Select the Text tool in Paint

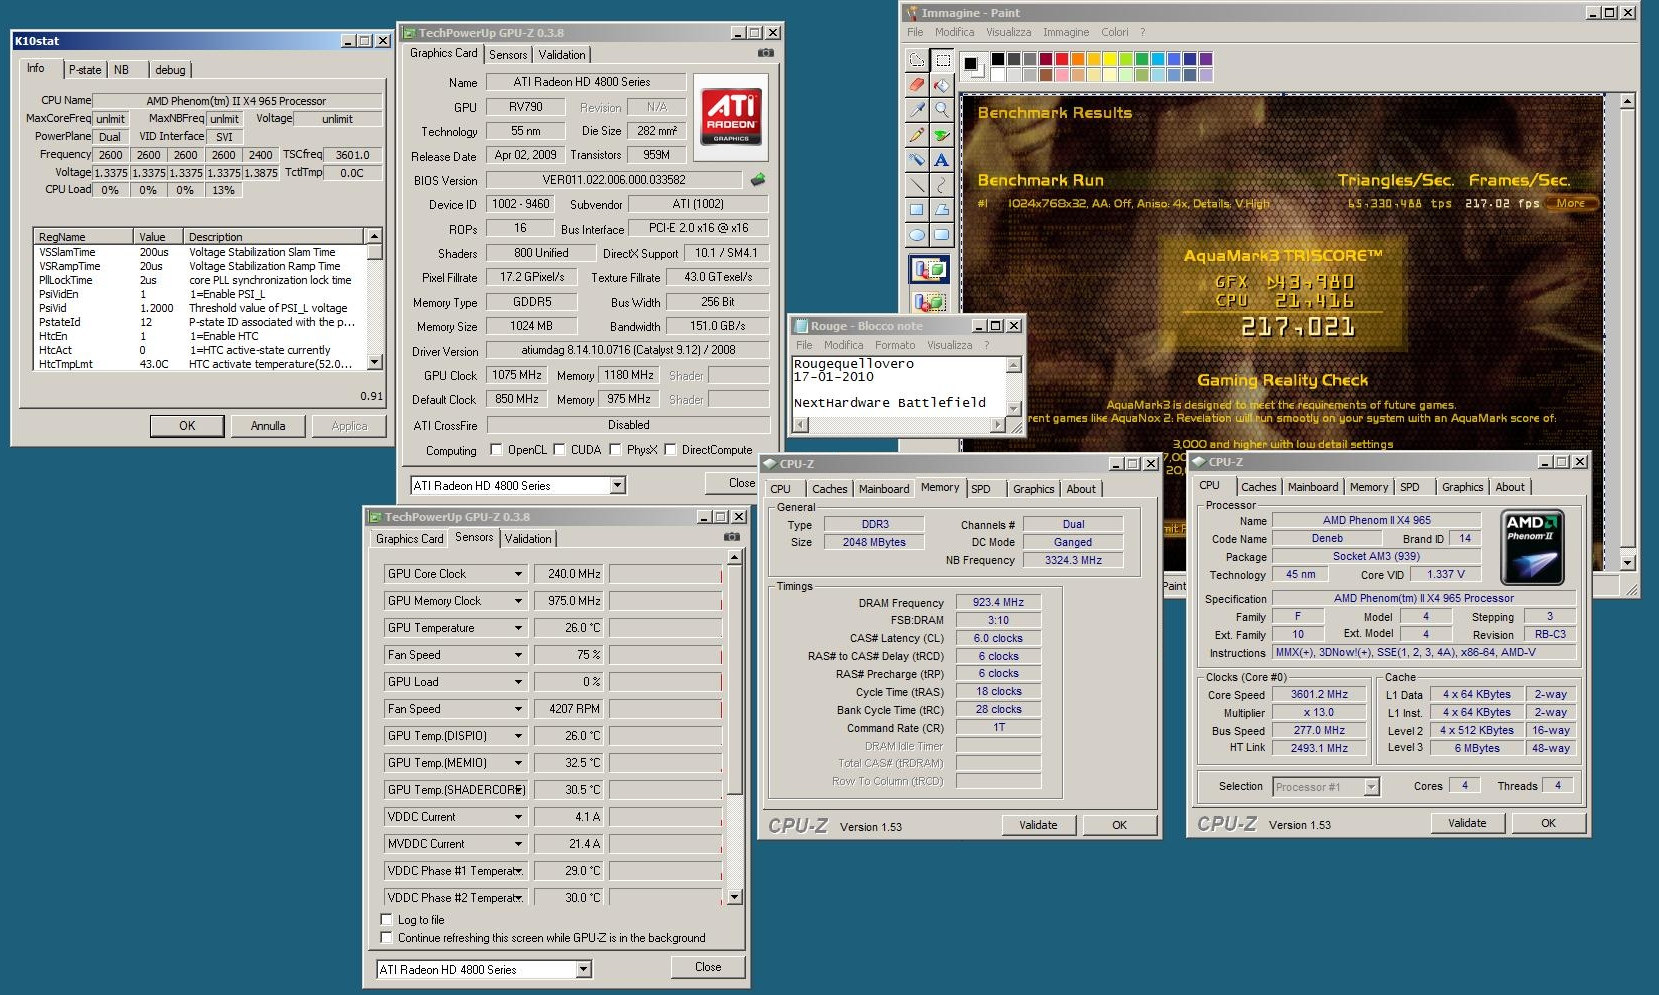(942, 160)
